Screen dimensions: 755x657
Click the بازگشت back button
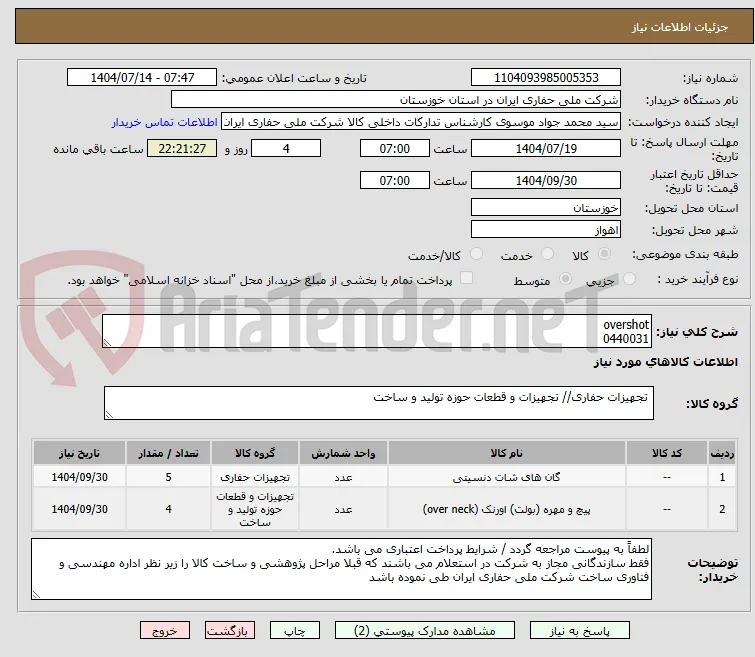[230, 631]
